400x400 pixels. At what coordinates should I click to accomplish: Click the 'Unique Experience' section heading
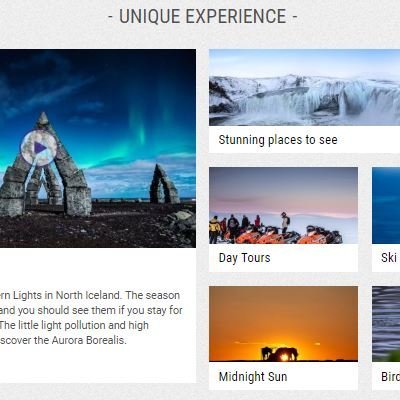pyautogui.click(x=203, y=16)
